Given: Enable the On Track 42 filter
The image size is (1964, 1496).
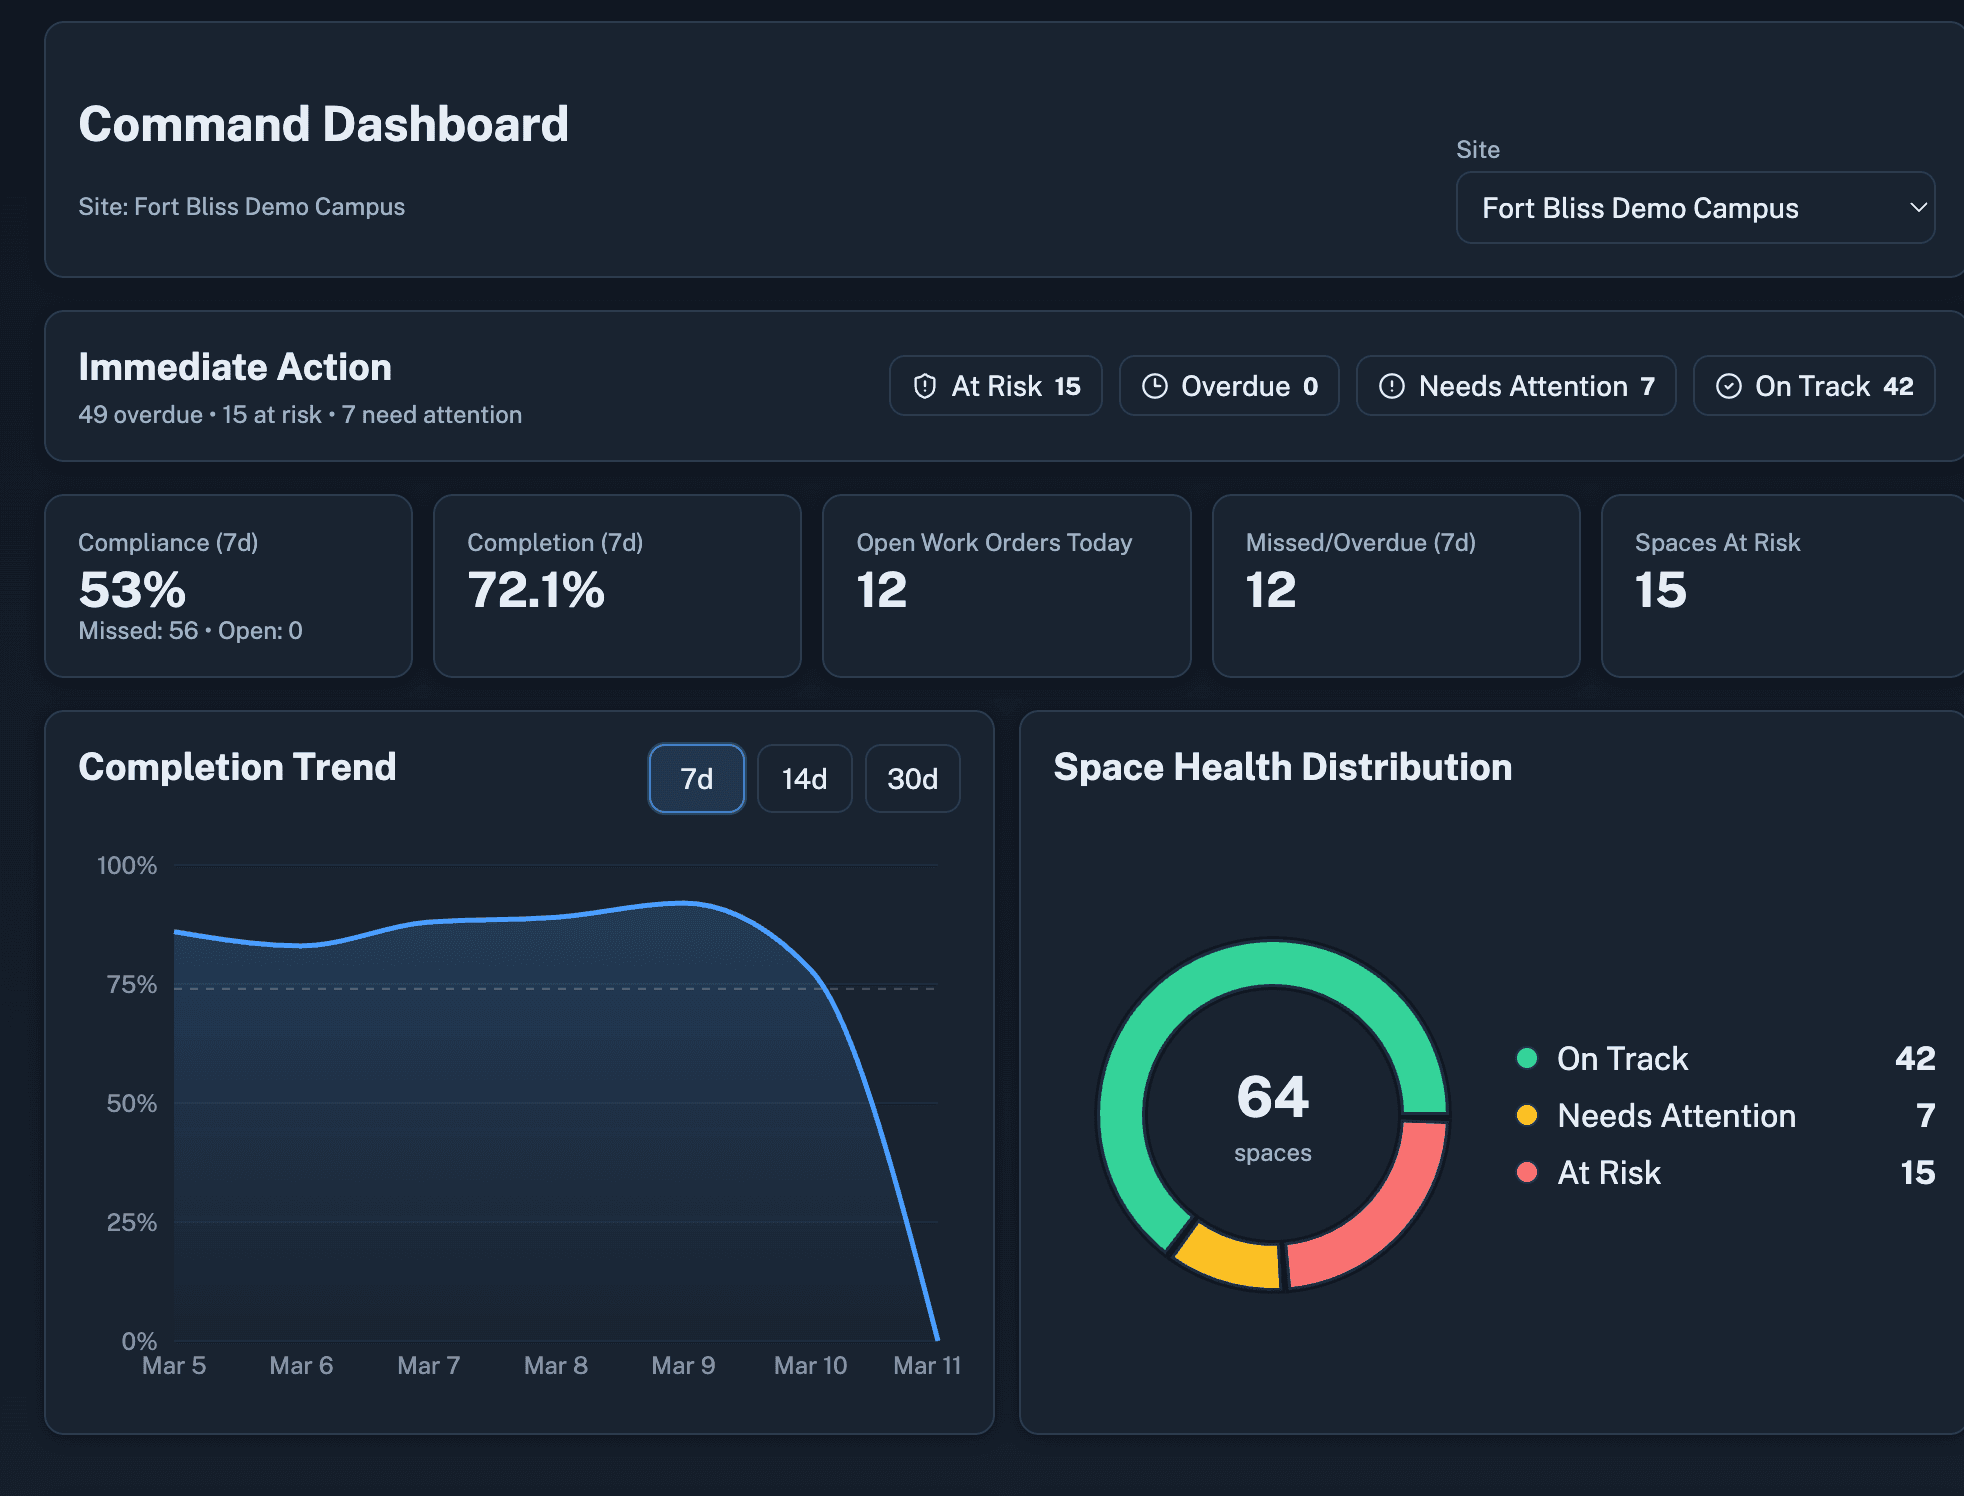Looking at the screenshot, I should [x=1813, y=386].
